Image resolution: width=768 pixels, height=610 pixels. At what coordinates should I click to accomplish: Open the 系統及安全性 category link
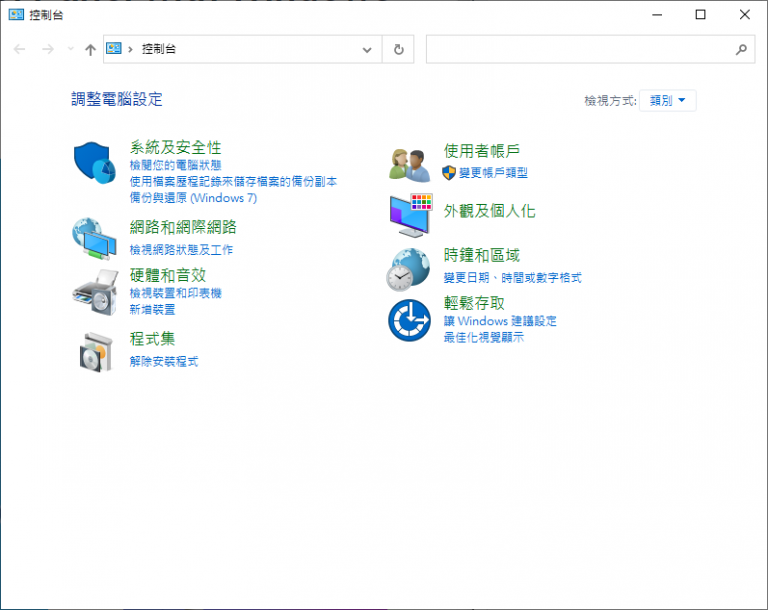[x=175, y=147]
